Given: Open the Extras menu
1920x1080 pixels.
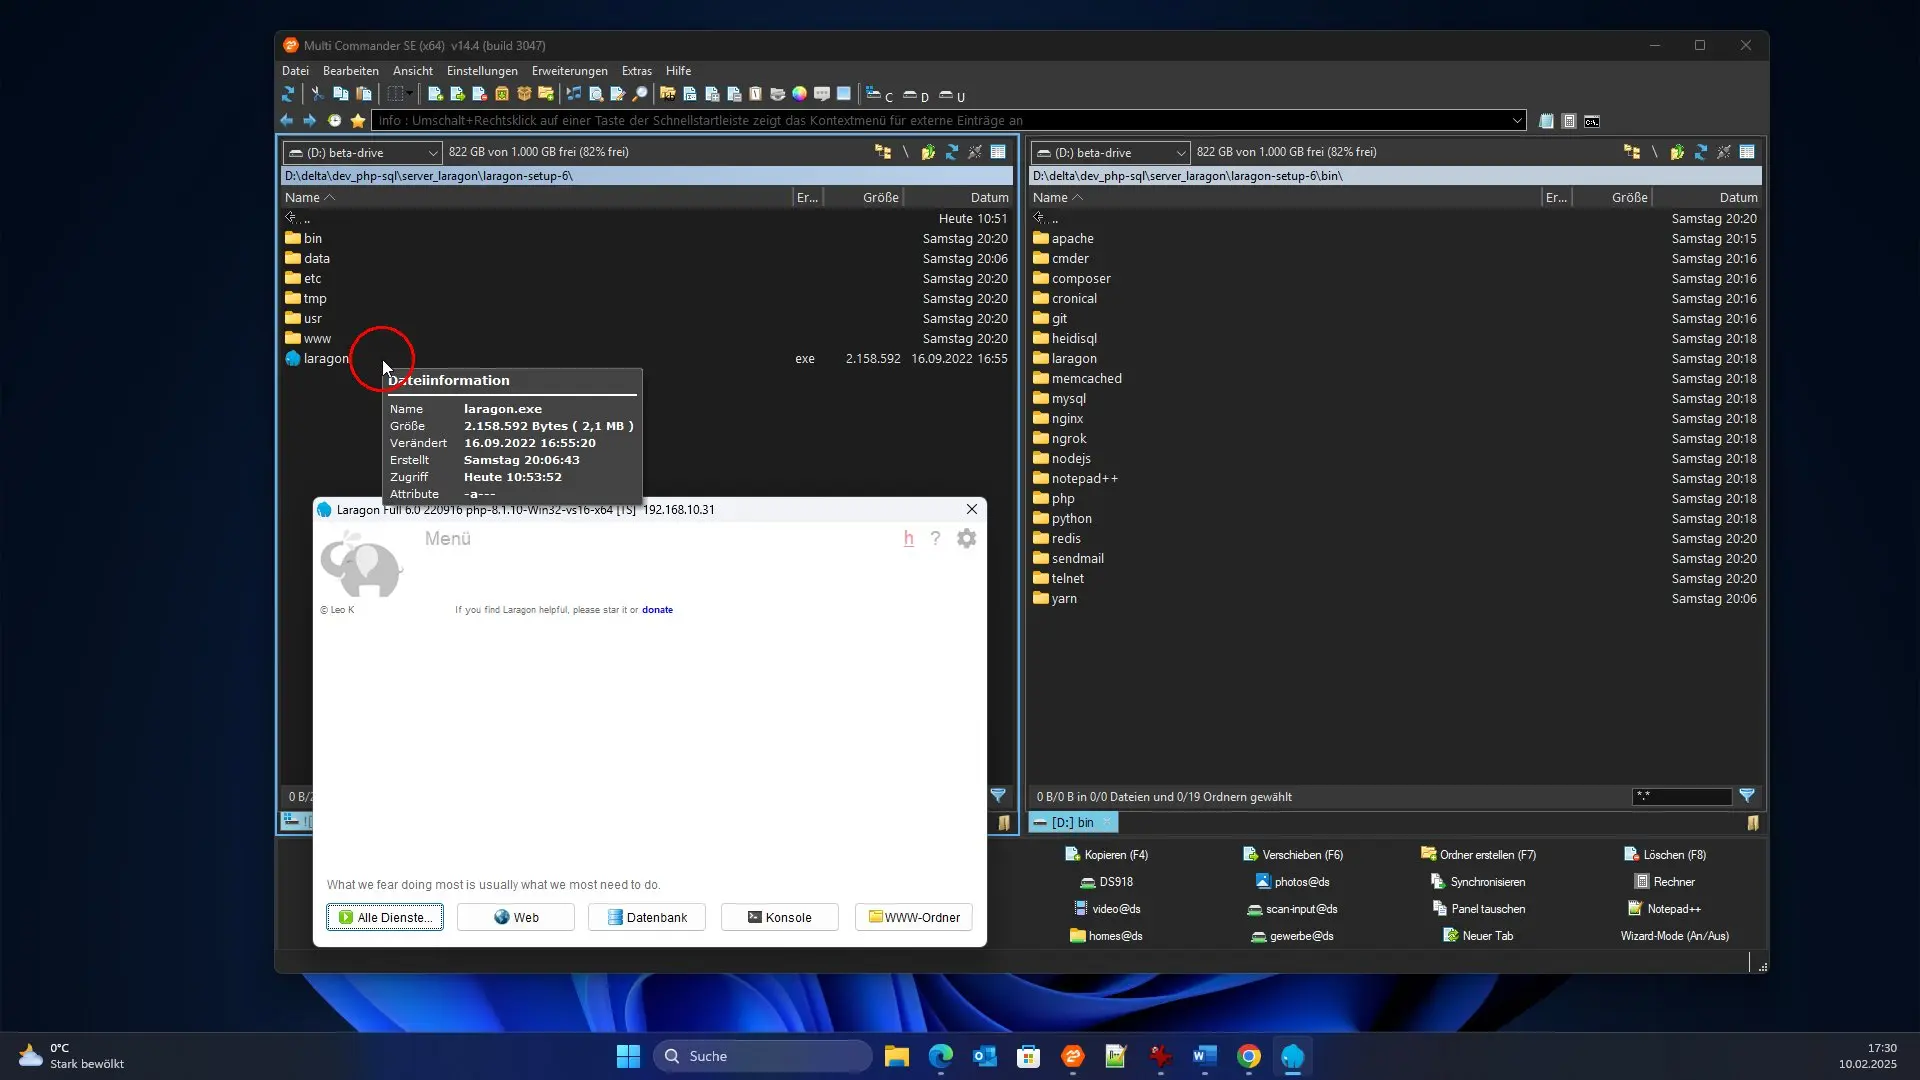Looking at the screenshot, I should tap(637, 71).
